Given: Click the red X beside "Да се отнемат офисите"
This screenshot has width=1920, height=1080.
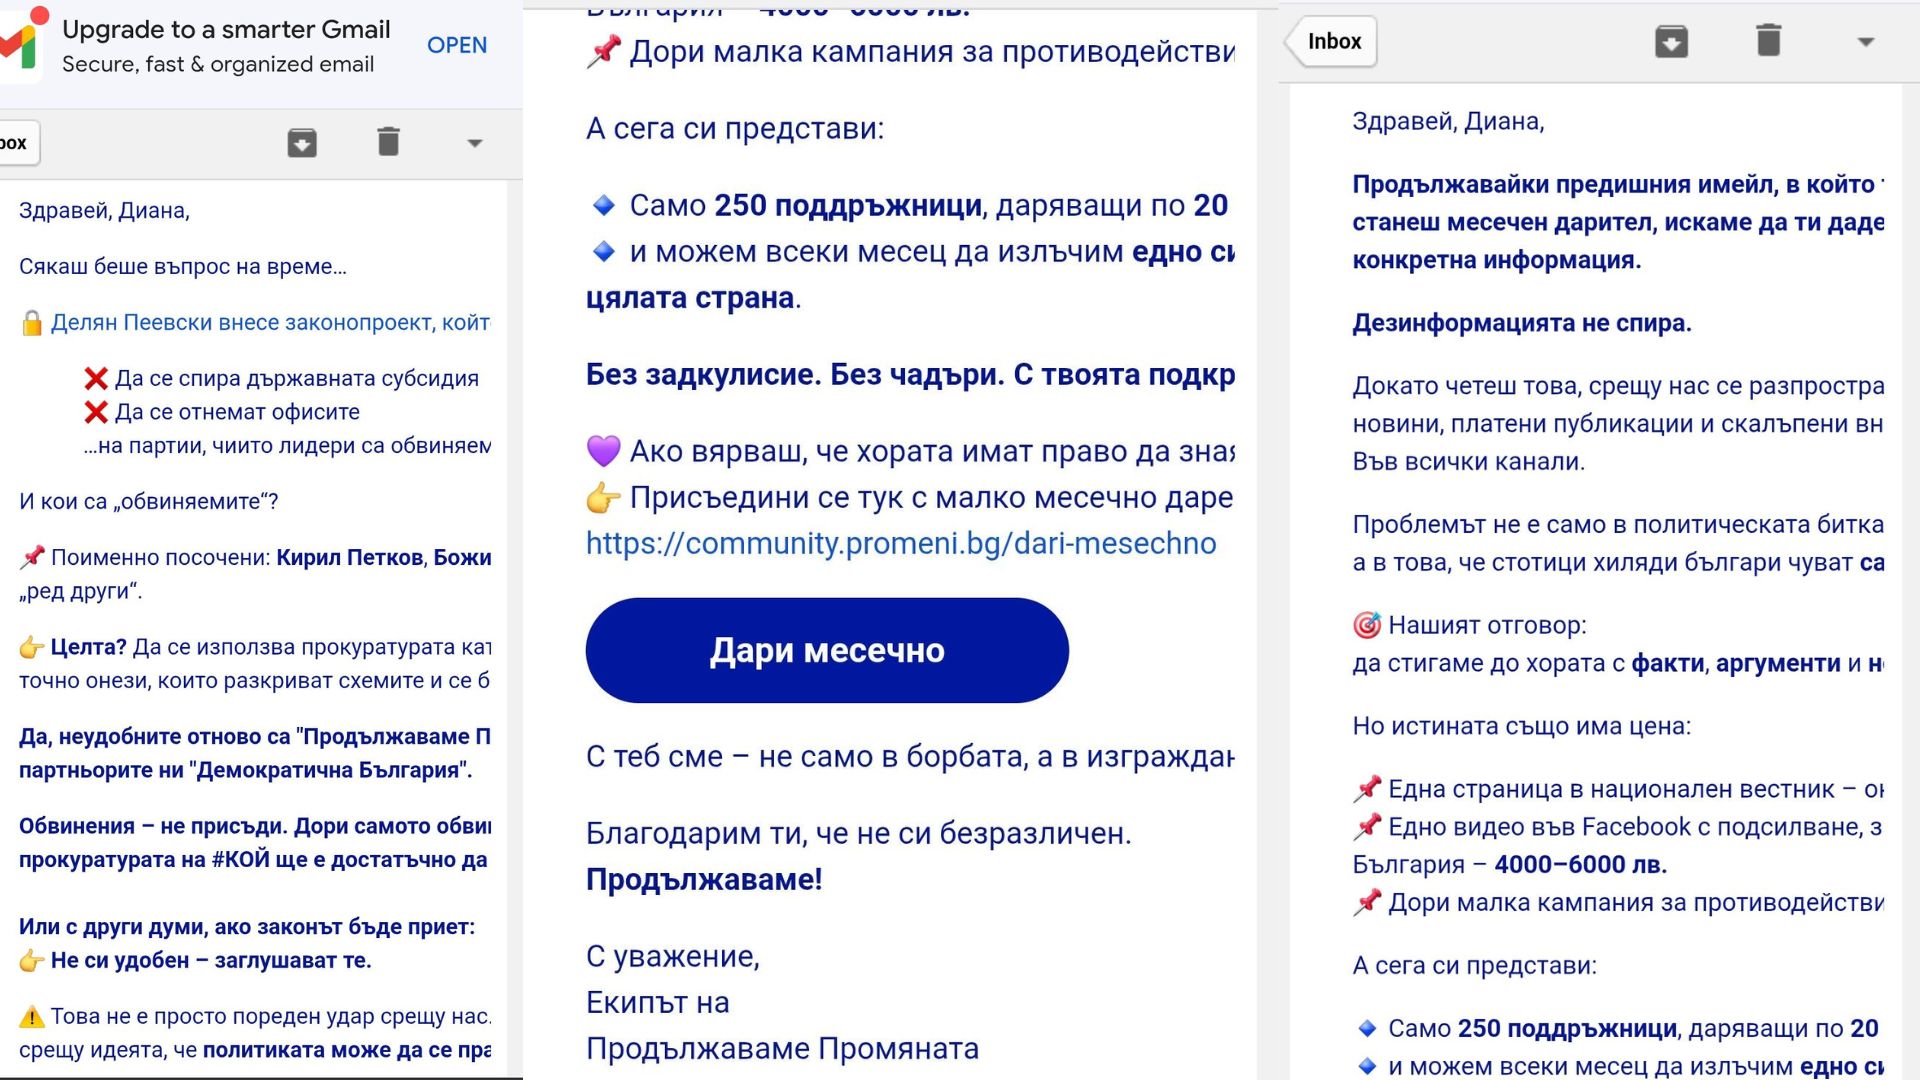Looking at the screenshot, I should point(96,412).
